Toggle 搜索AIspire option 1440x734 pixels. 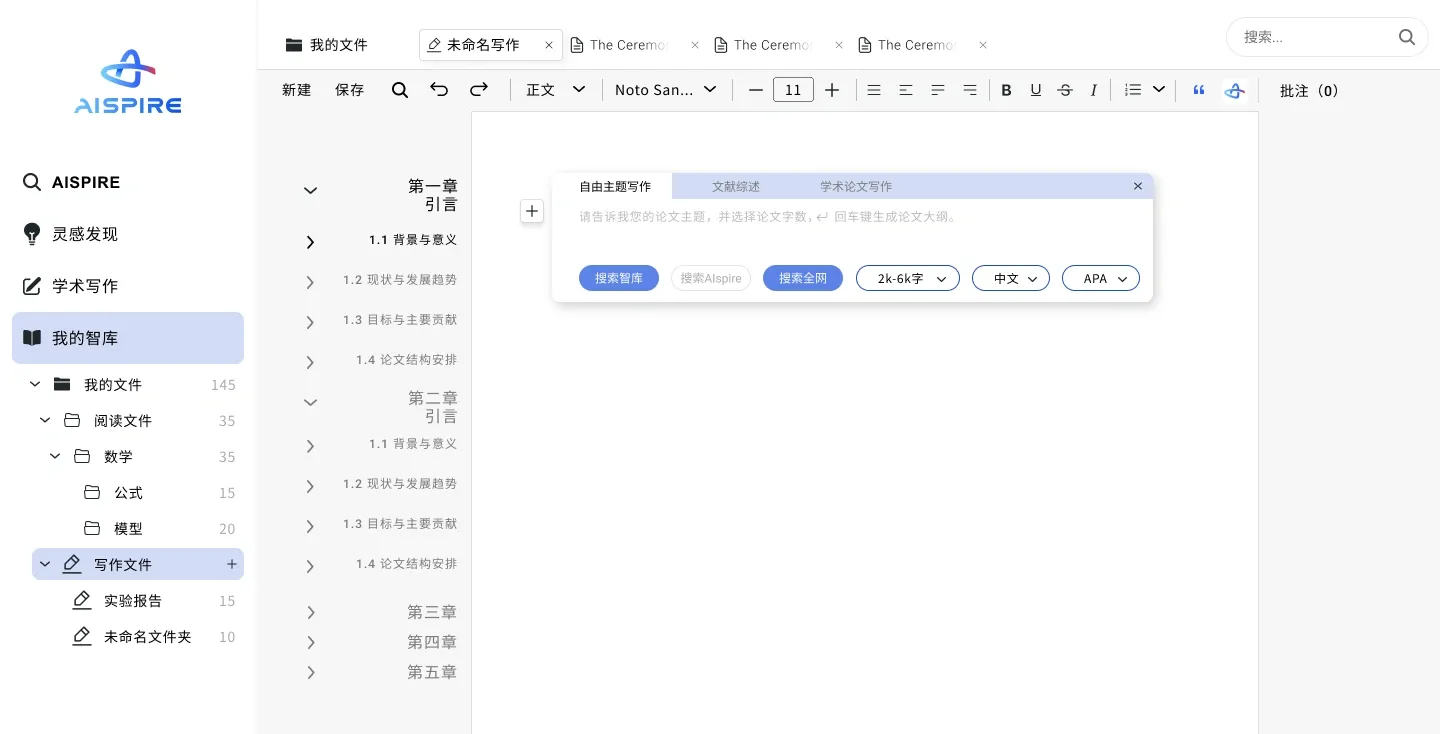(x=711, y=278)
